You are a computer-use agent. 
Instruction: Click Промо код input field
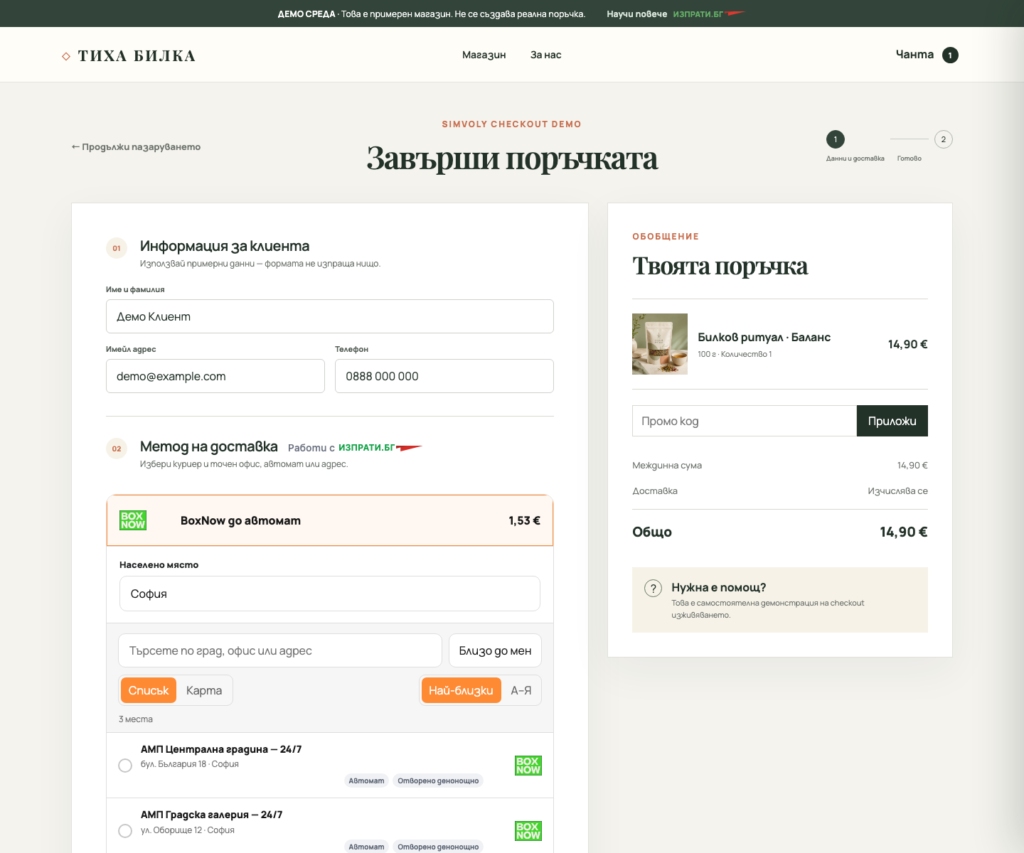click(x=744, y=421)
